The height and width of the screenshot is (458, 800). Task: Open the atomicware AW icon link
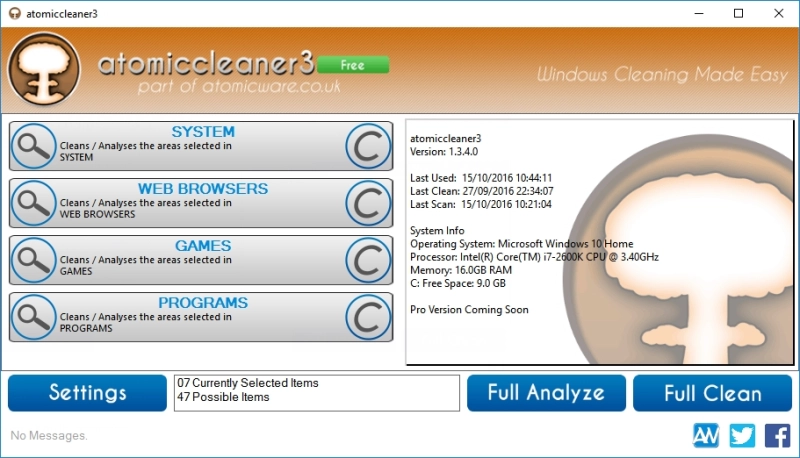(706, 436)
